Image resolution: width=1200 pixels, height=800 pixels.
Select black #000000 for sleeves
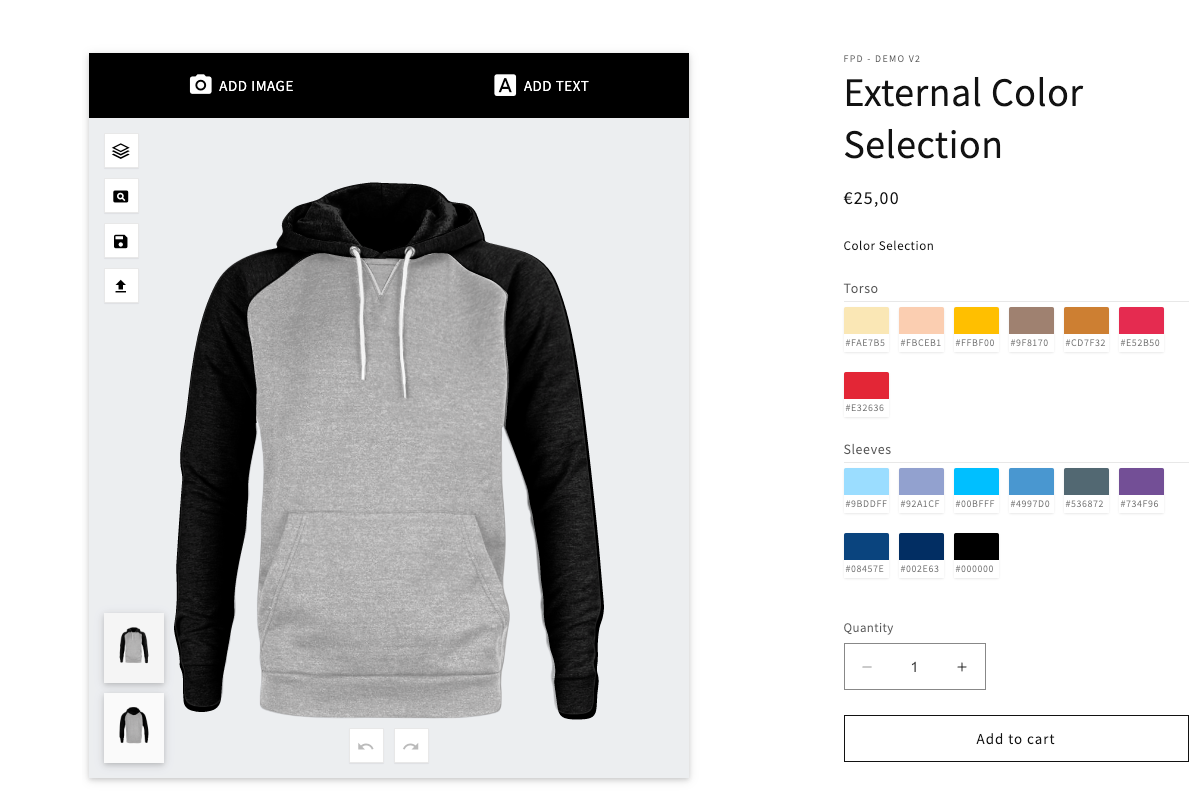[x=976, y=545]
